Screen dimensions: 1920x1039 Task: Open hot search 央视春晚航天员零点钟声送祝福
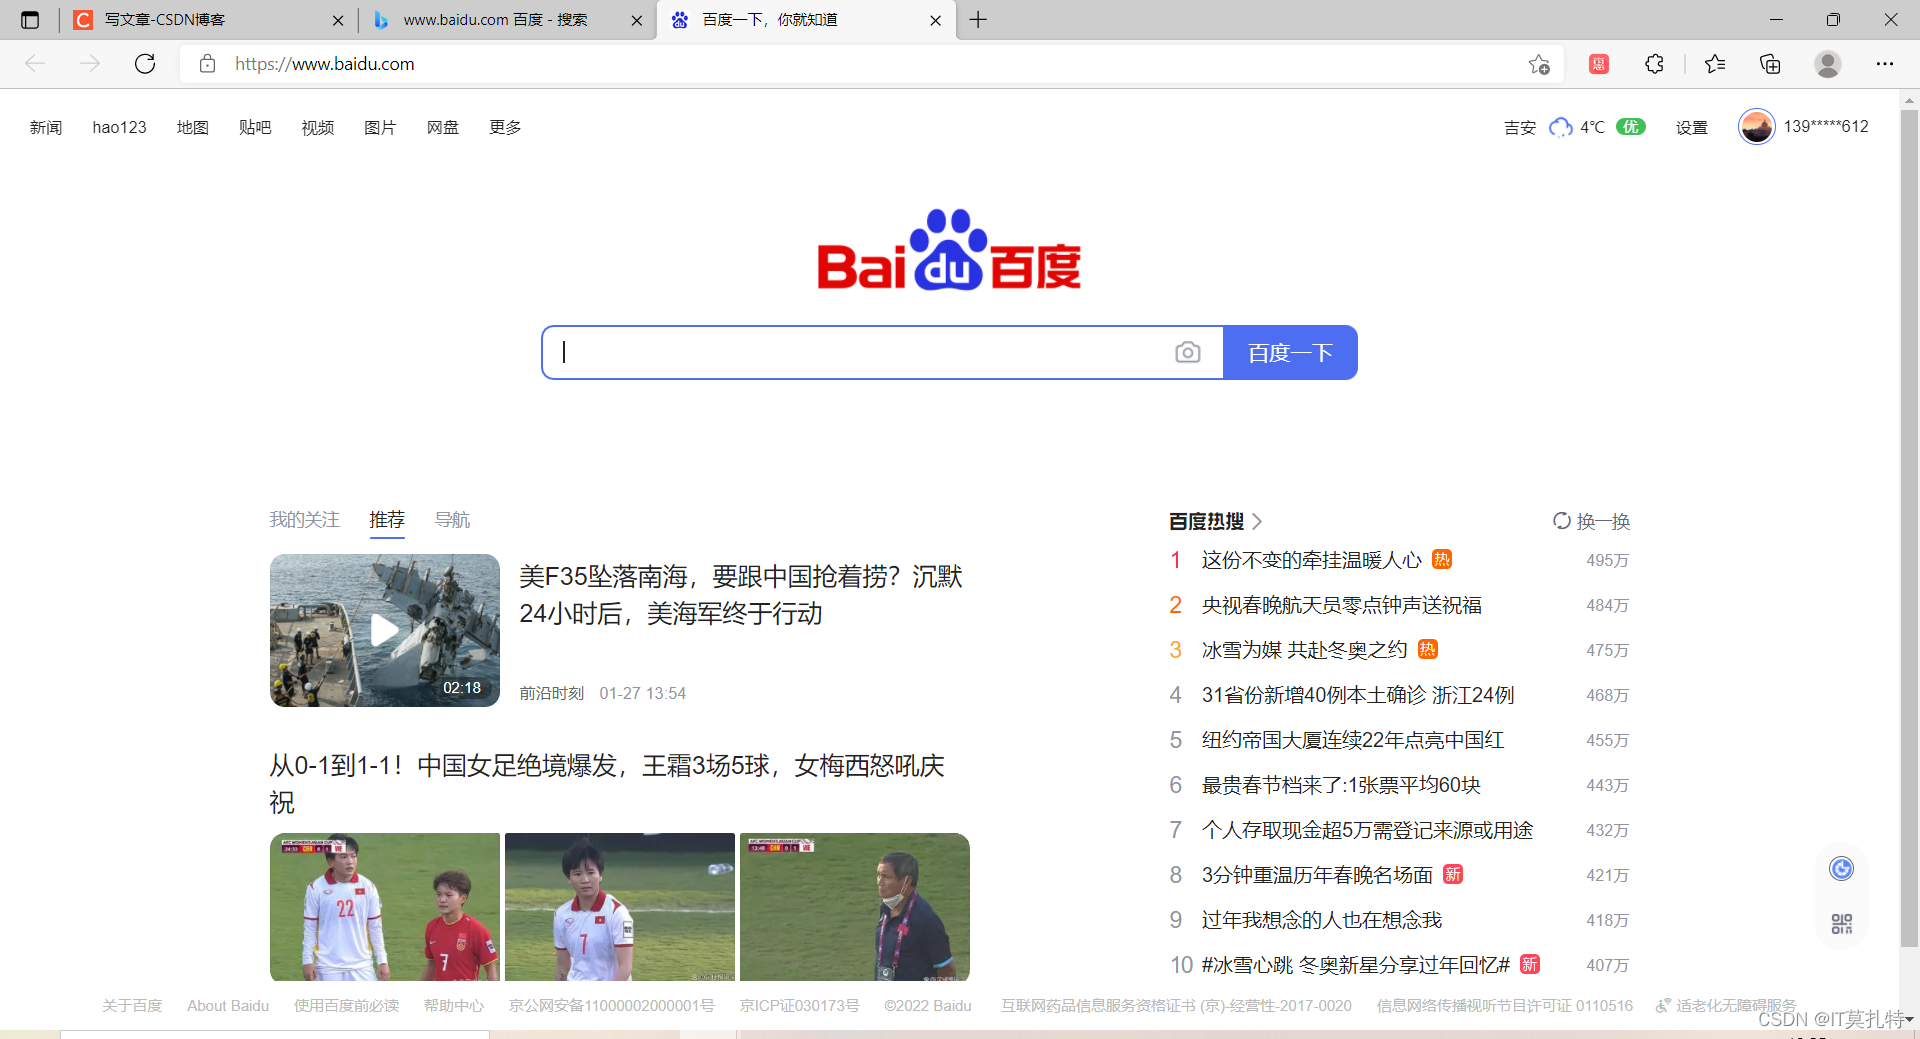[x=1341, y=605]
